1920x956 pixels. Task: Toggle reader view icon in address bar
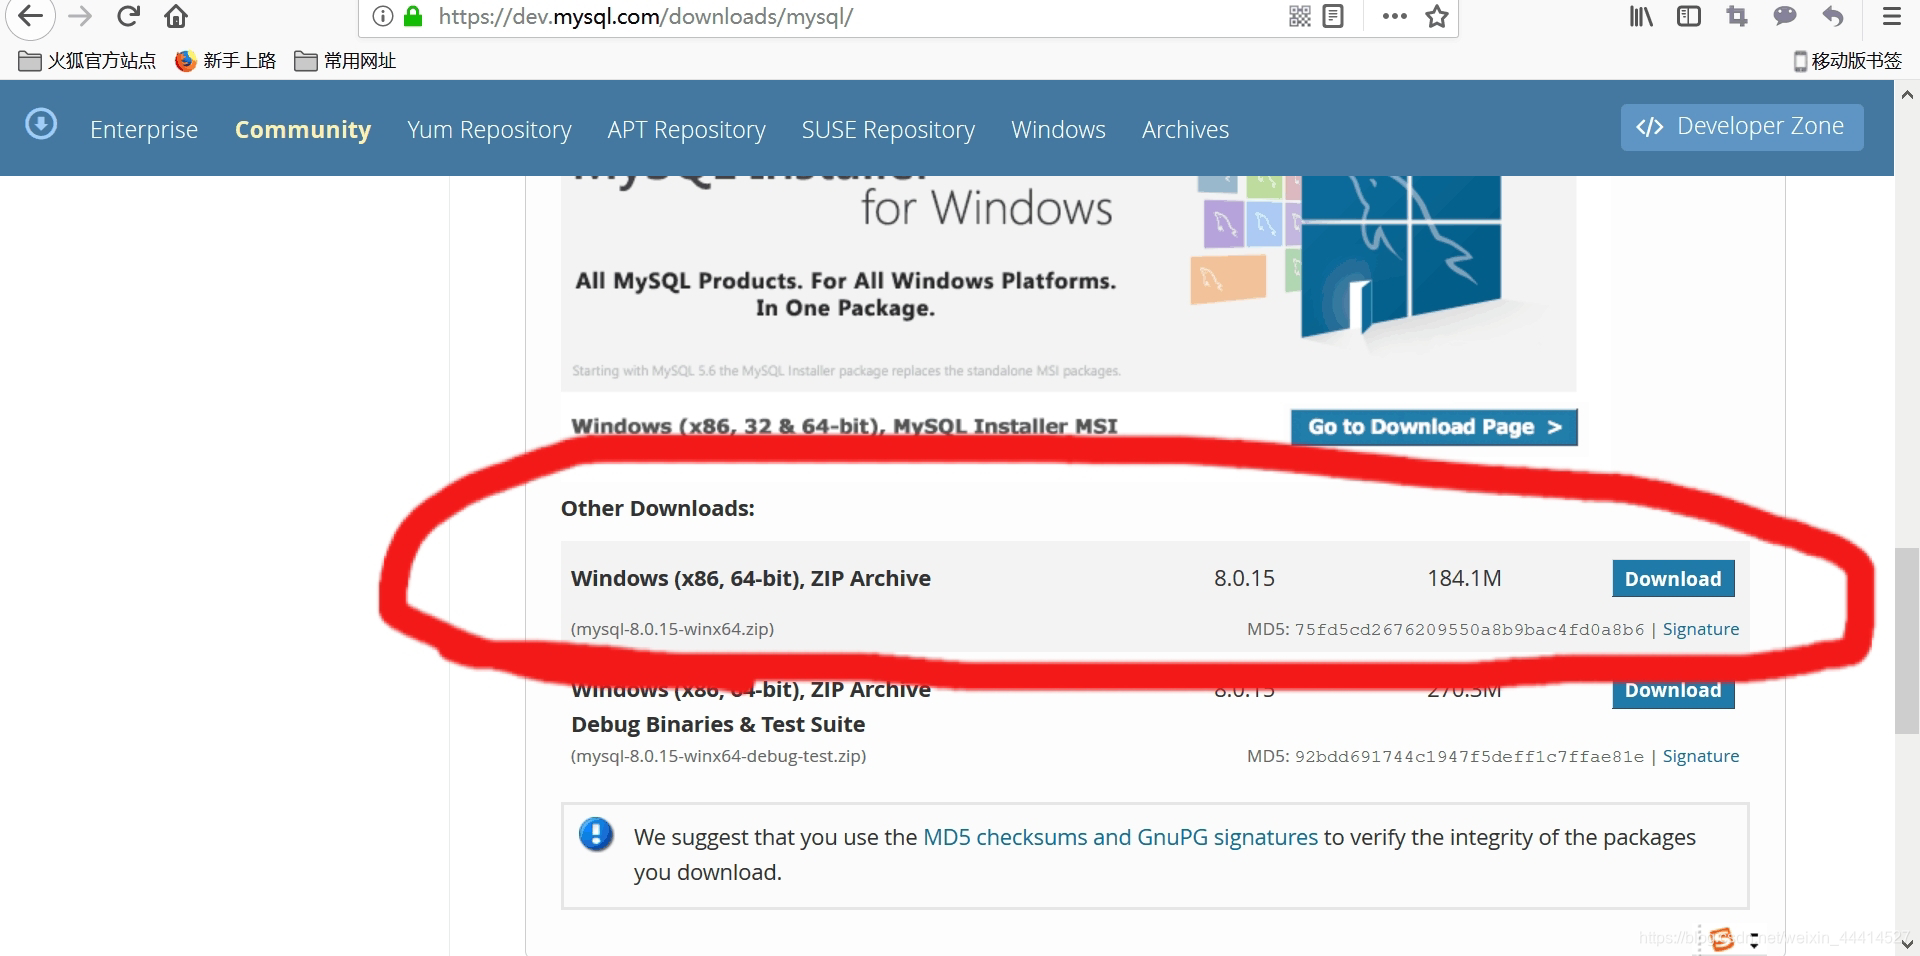1333,16
